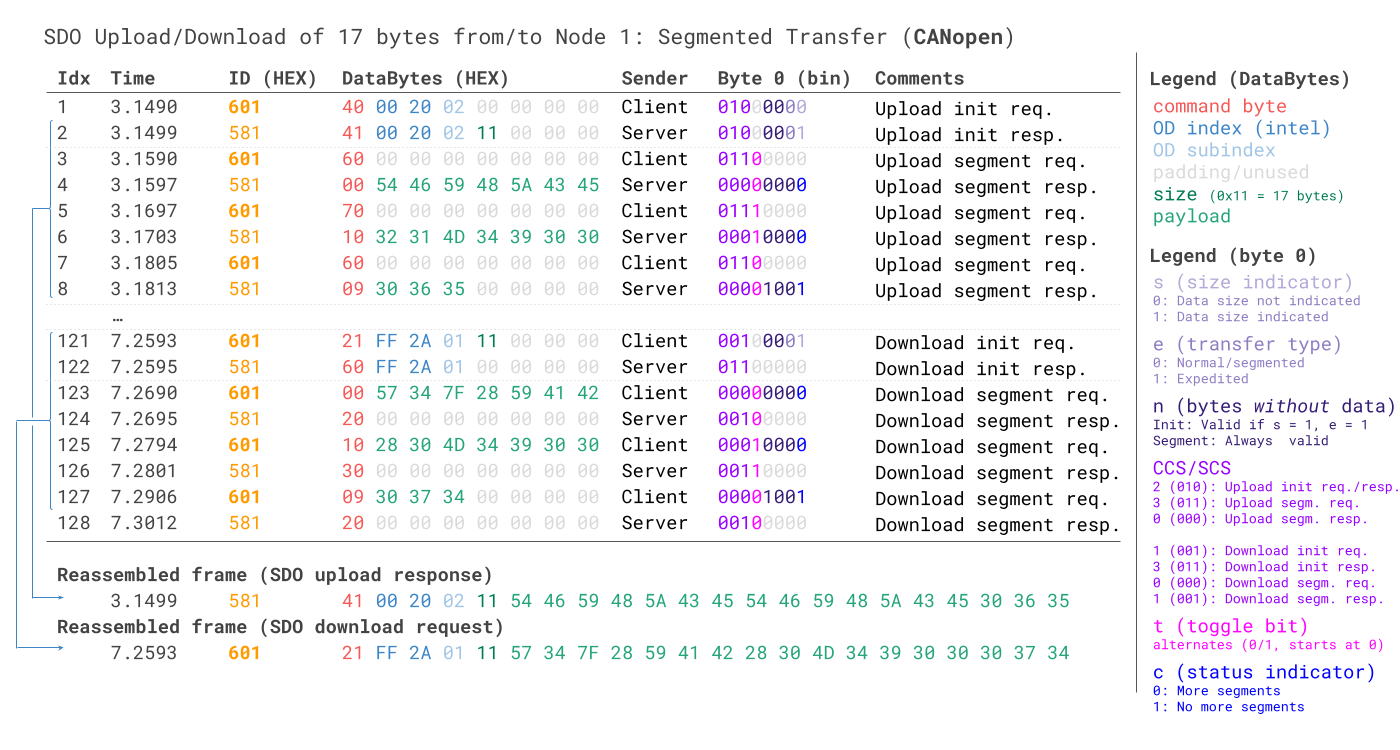Click 'CCS/SCS' legend entry
The image size is (1400, 750).
click(1192, 467)
